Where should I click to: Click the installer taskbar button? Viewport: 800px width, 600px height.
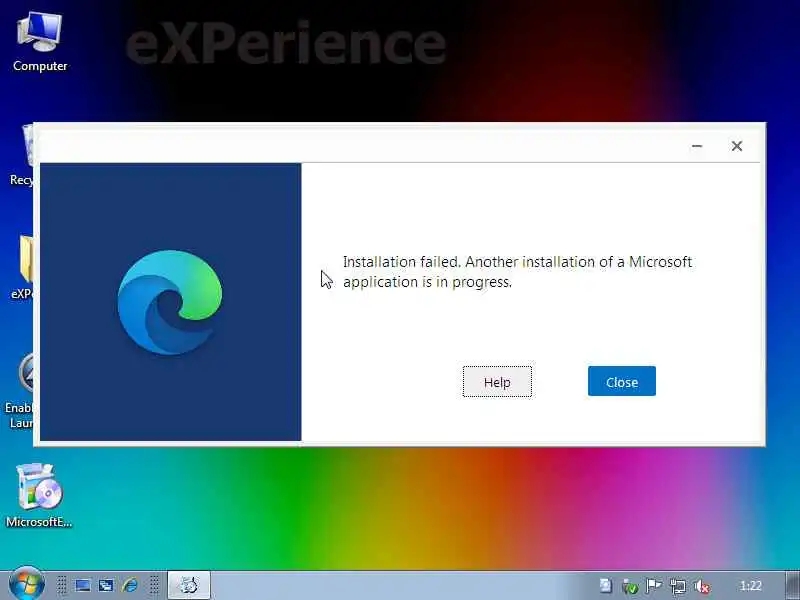(189, 585)
